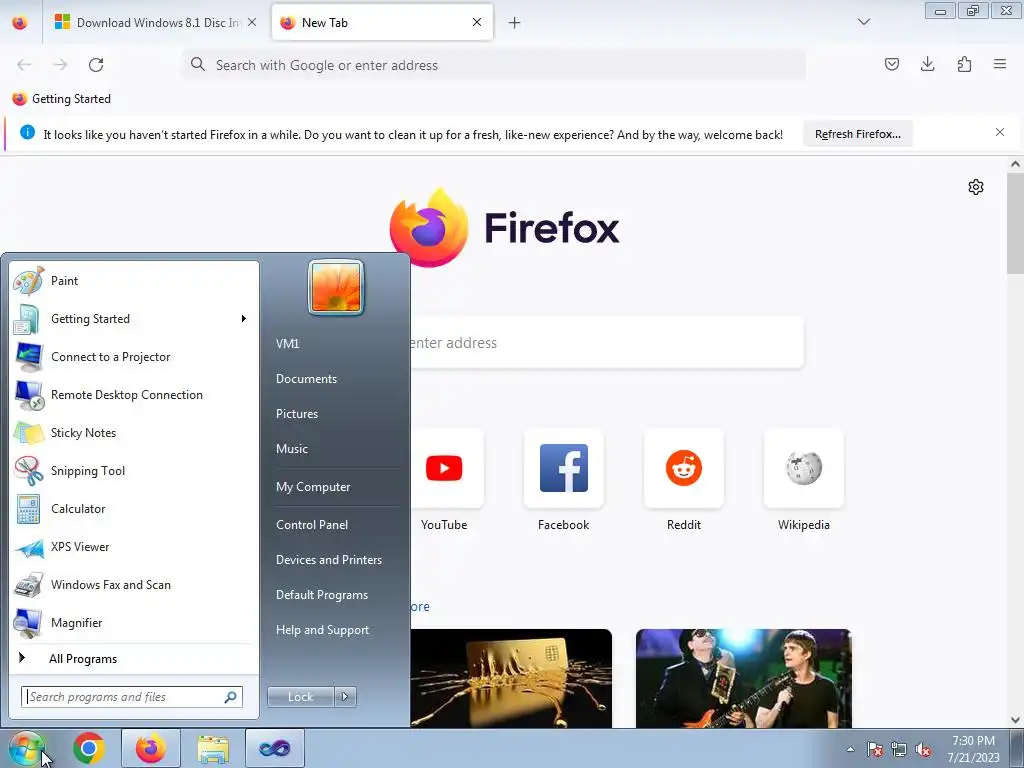Open Firefox application menu
The width and height of the screenshot is (1024, 768).
(999, 64)
